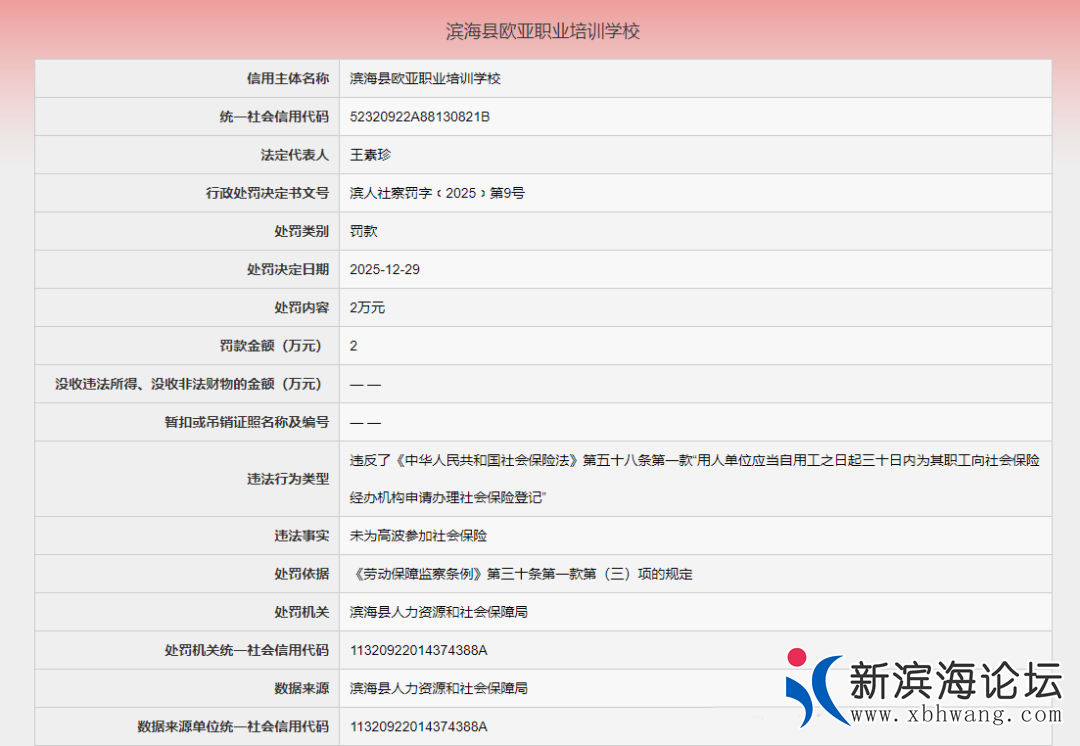
Task: Click the penalty content value 2万元
Action: [x=367, y=308]
